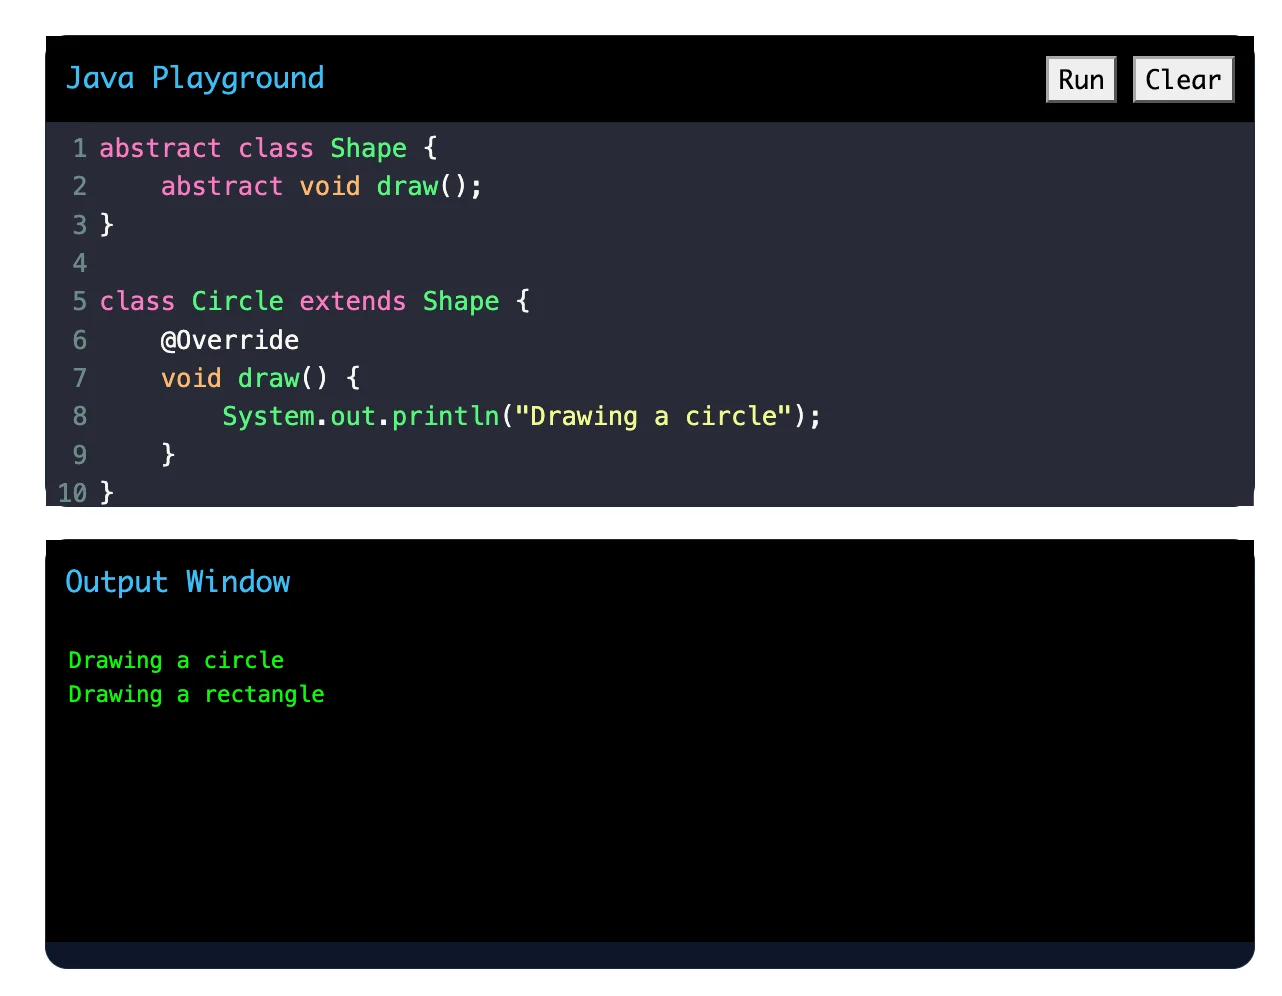Click the Java Playground title
This screenshot has width=1282, height=996.
[195, 78]
